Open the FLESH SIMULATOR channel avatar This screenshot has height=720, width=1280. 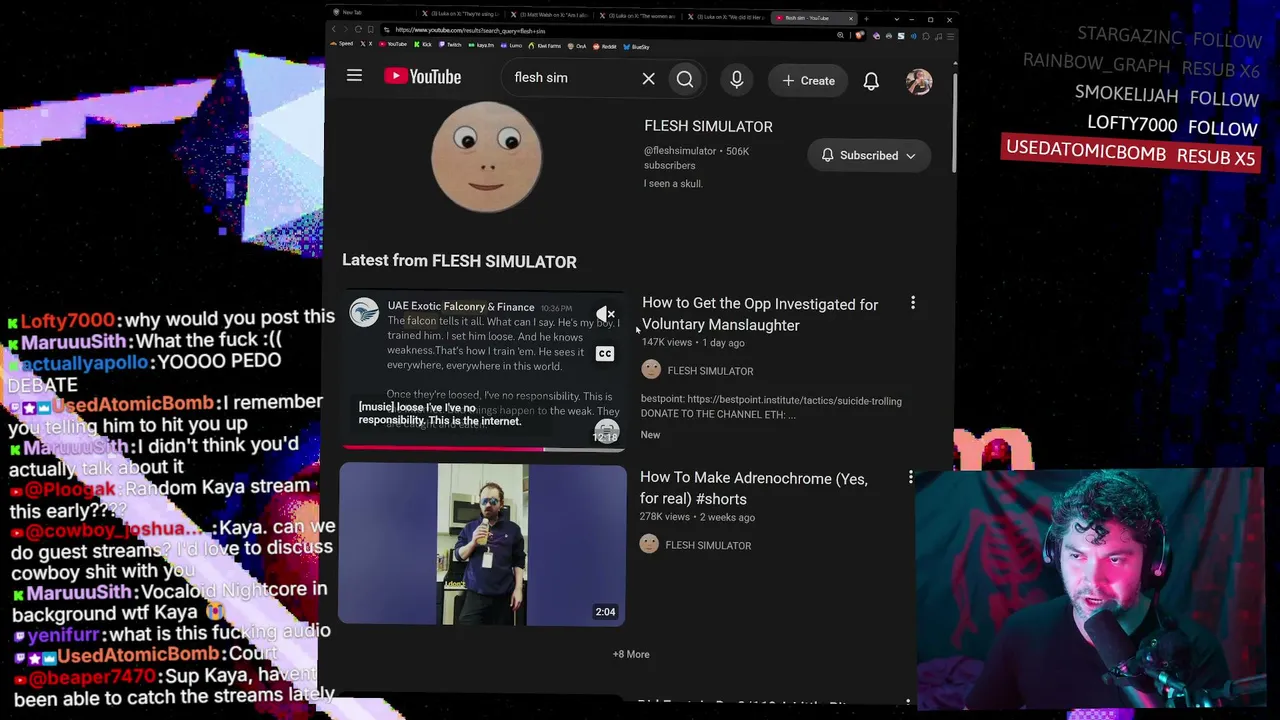pos(487,155)
